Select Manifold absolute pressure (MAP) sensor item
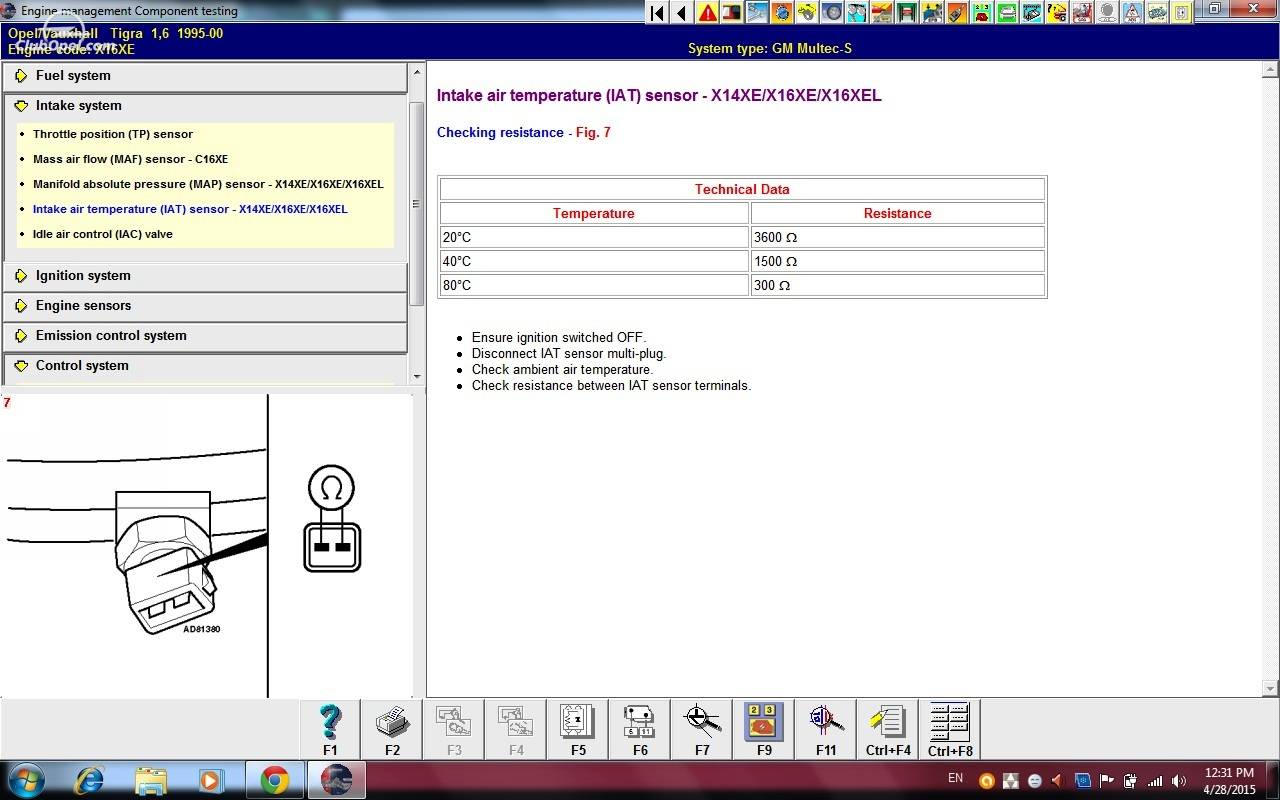Image resolution: width=1280 pixels, height=800 pixels. (x=208, y=184)
